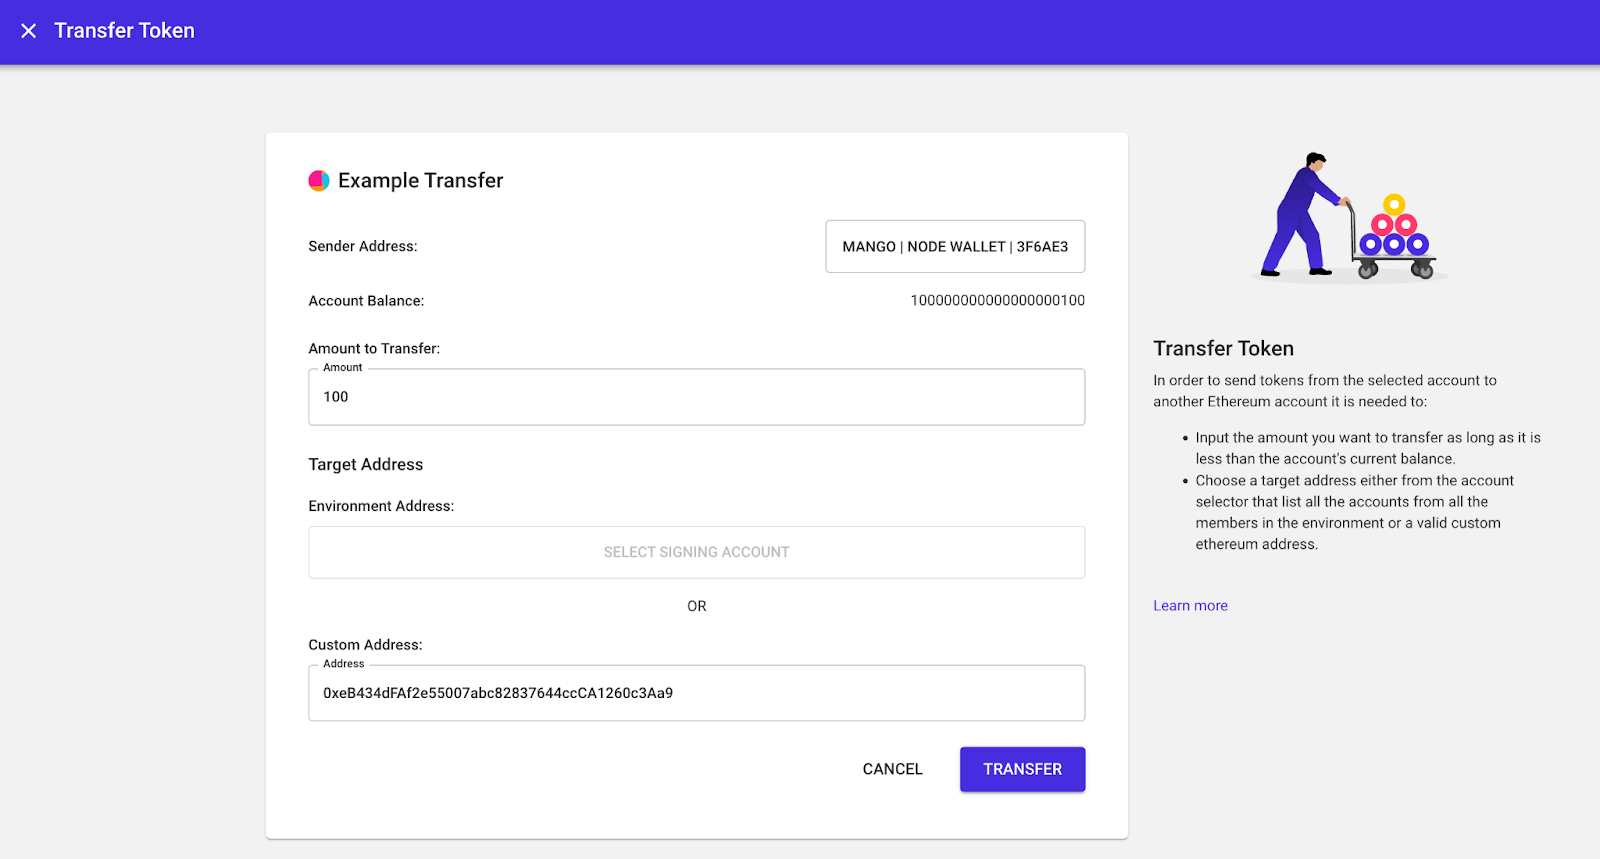This screenshot has height=859, width=1600.
Task: Click the Example Transfer heading
Action: click(420, 180)
